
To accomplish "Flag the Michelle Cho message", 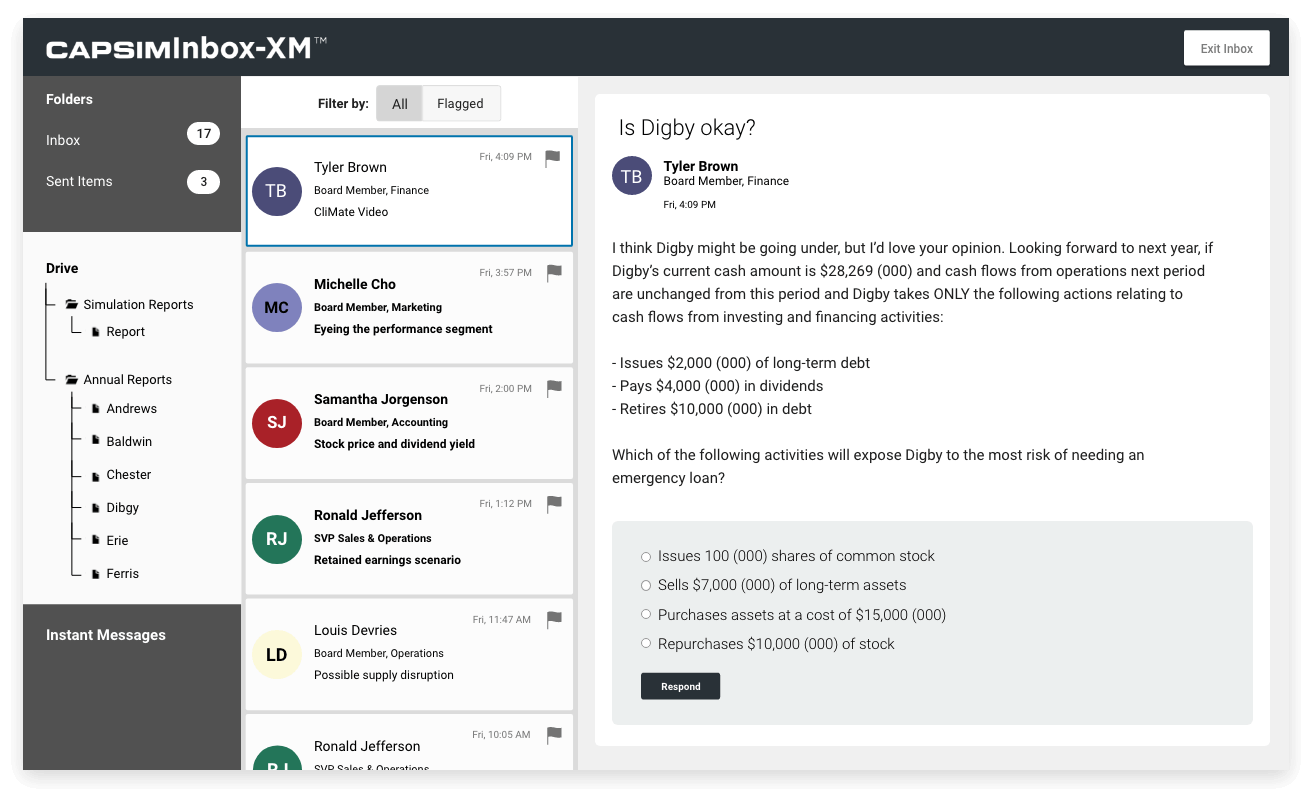I will [x=554, y=273].
